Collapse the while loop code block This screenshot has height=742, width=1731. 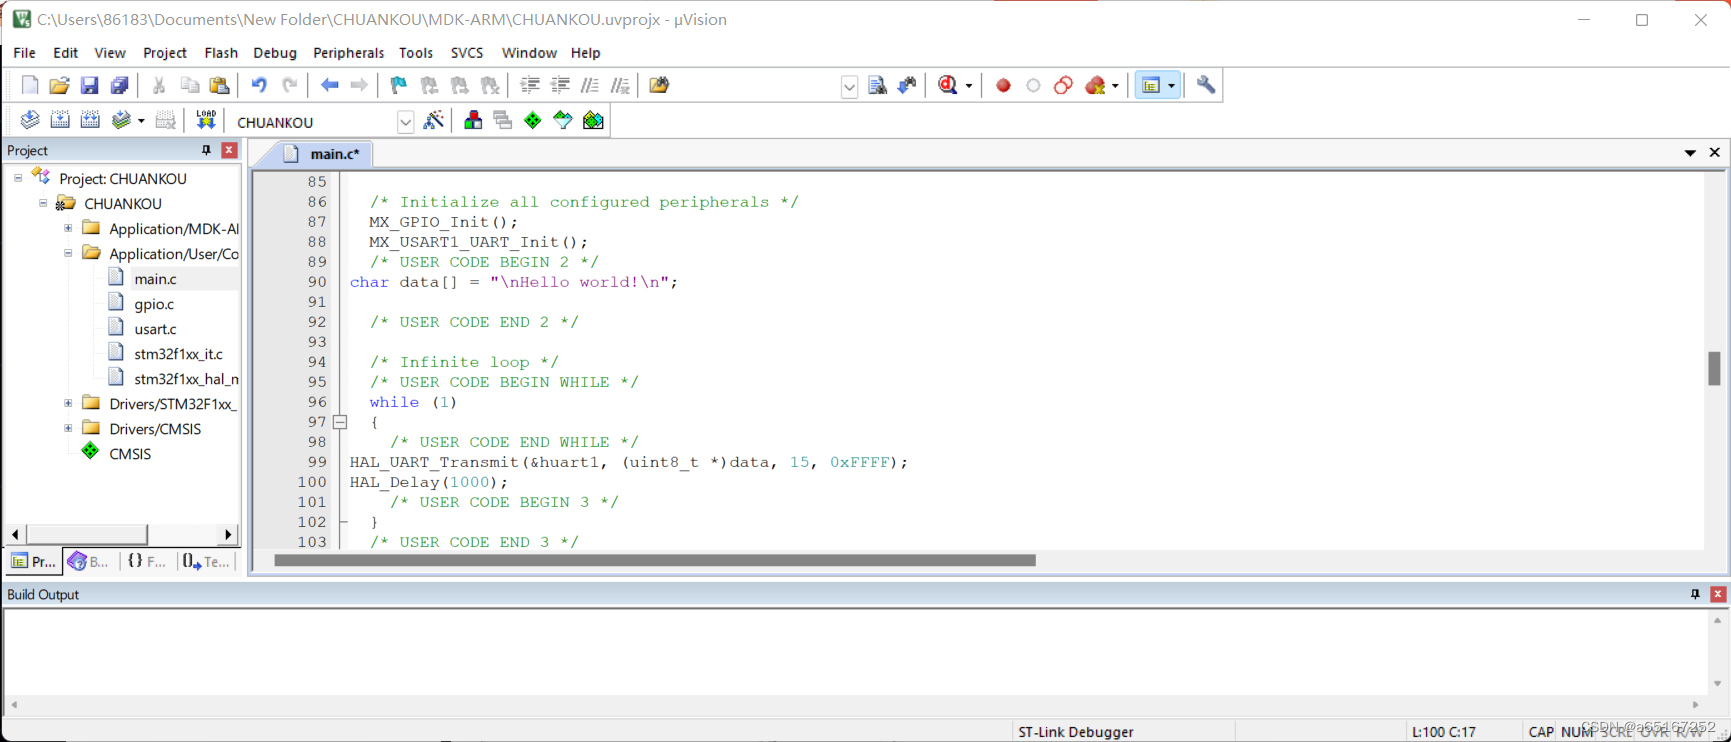click(340, 422)
